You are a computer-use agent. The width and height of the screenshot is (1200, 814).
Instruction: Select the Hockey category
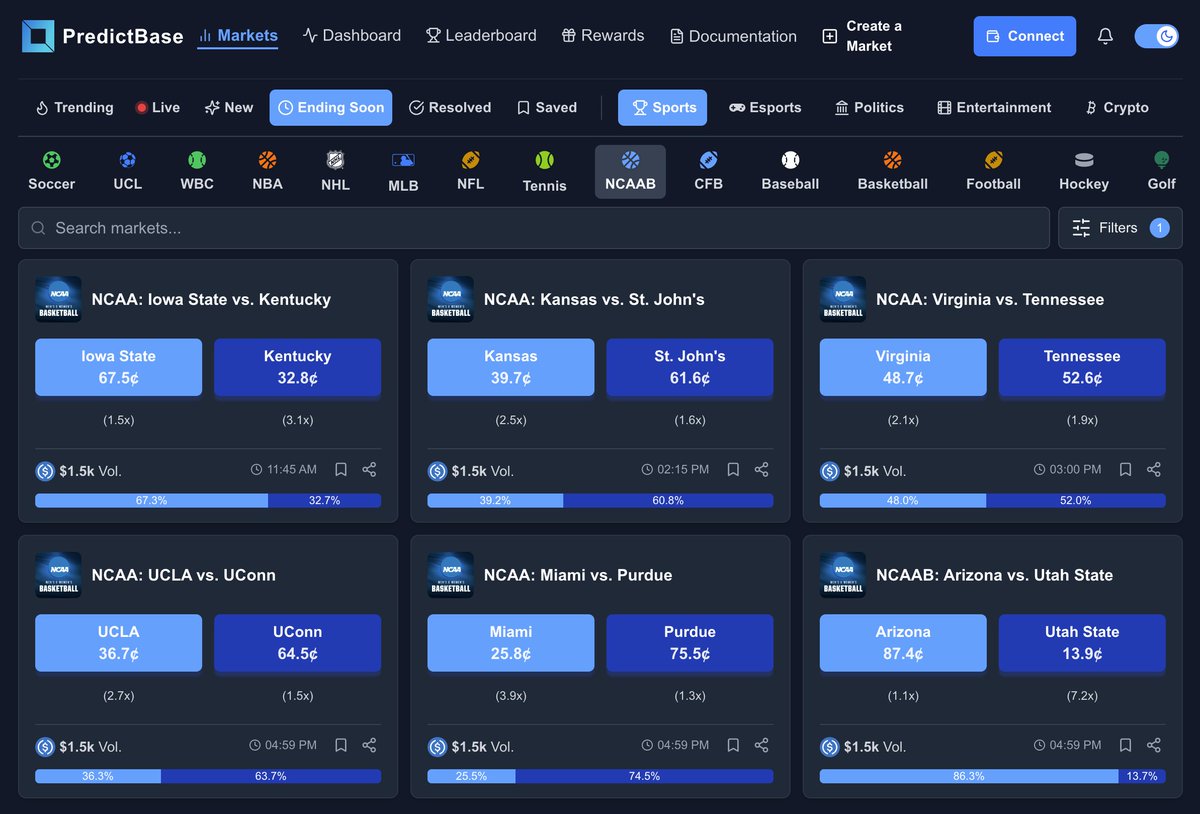tap(1084, 171)
